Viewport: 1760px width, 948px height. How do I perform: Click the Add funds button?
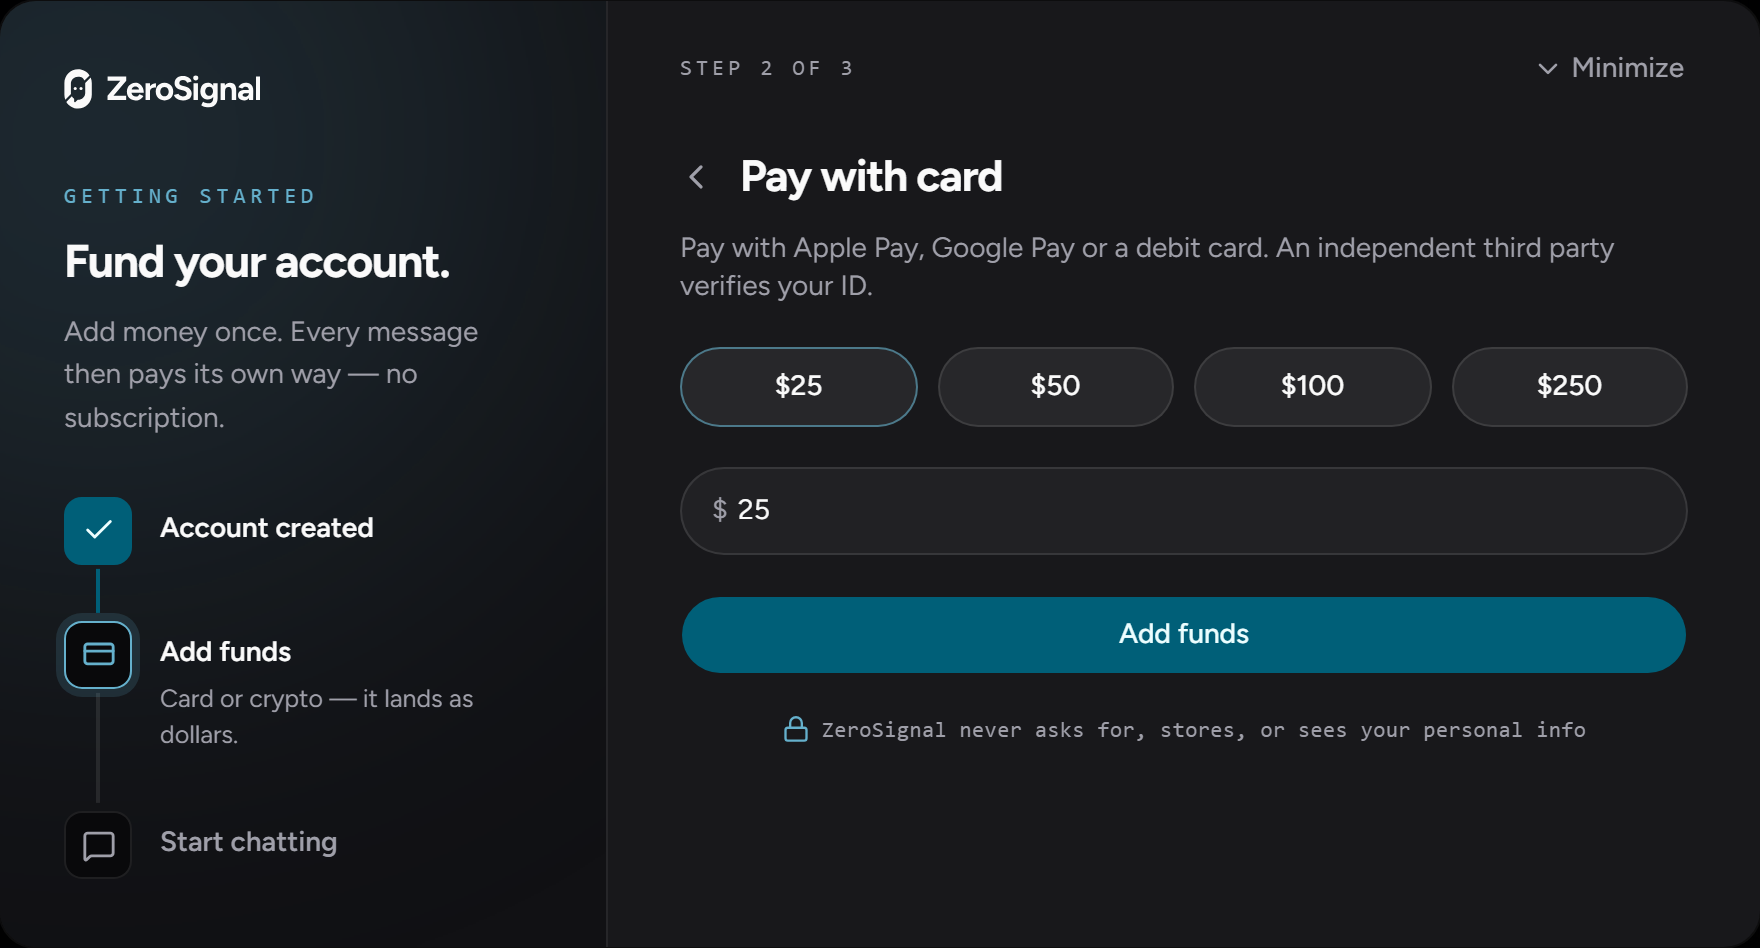[x=1184, y=635]
